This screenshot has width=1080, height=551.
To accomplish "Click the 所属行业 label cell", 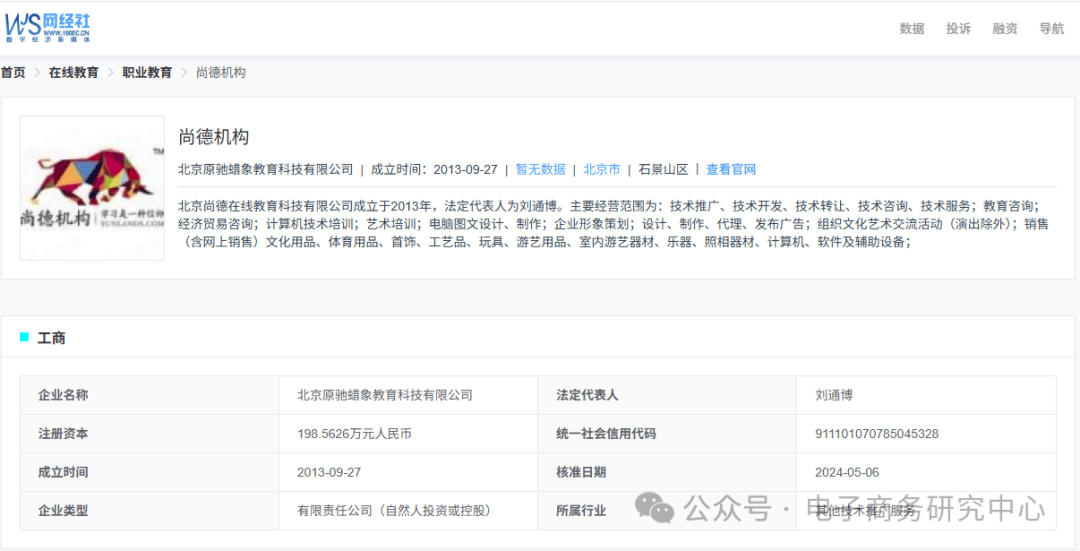I will coord(667,511).
